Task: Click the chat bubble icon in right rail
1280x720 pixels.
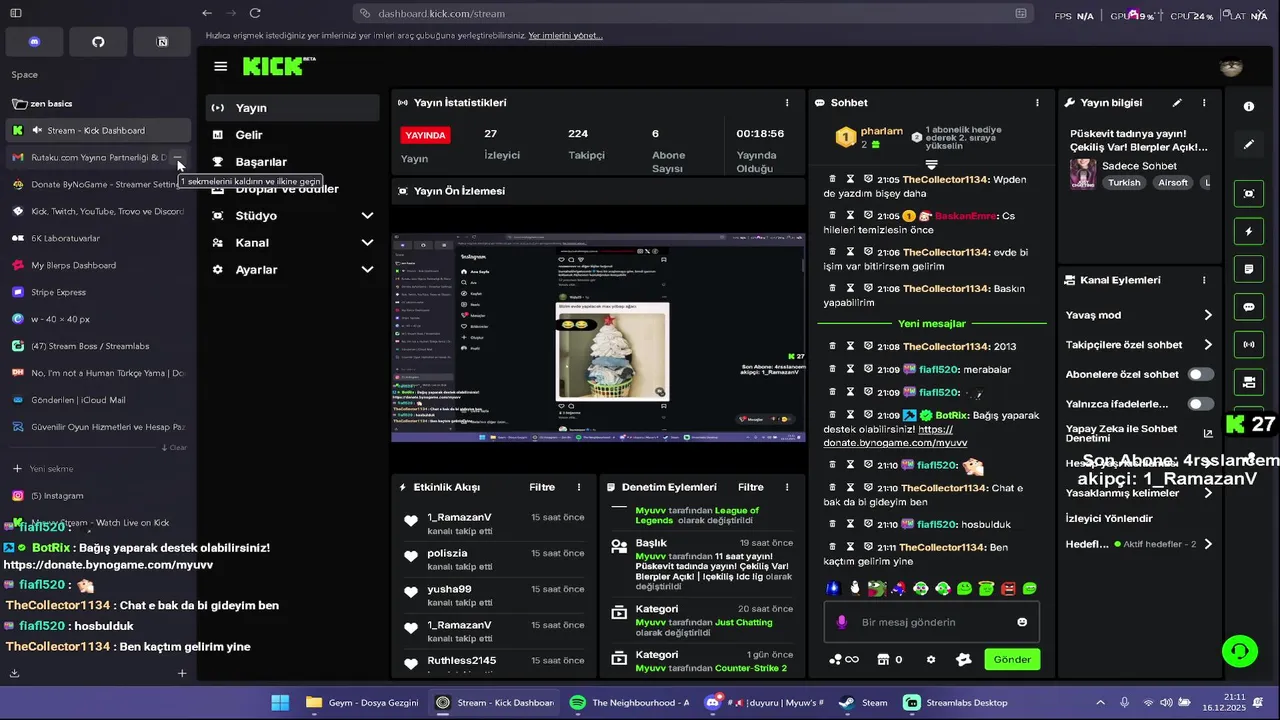Action: click(x=1249, y=307)
